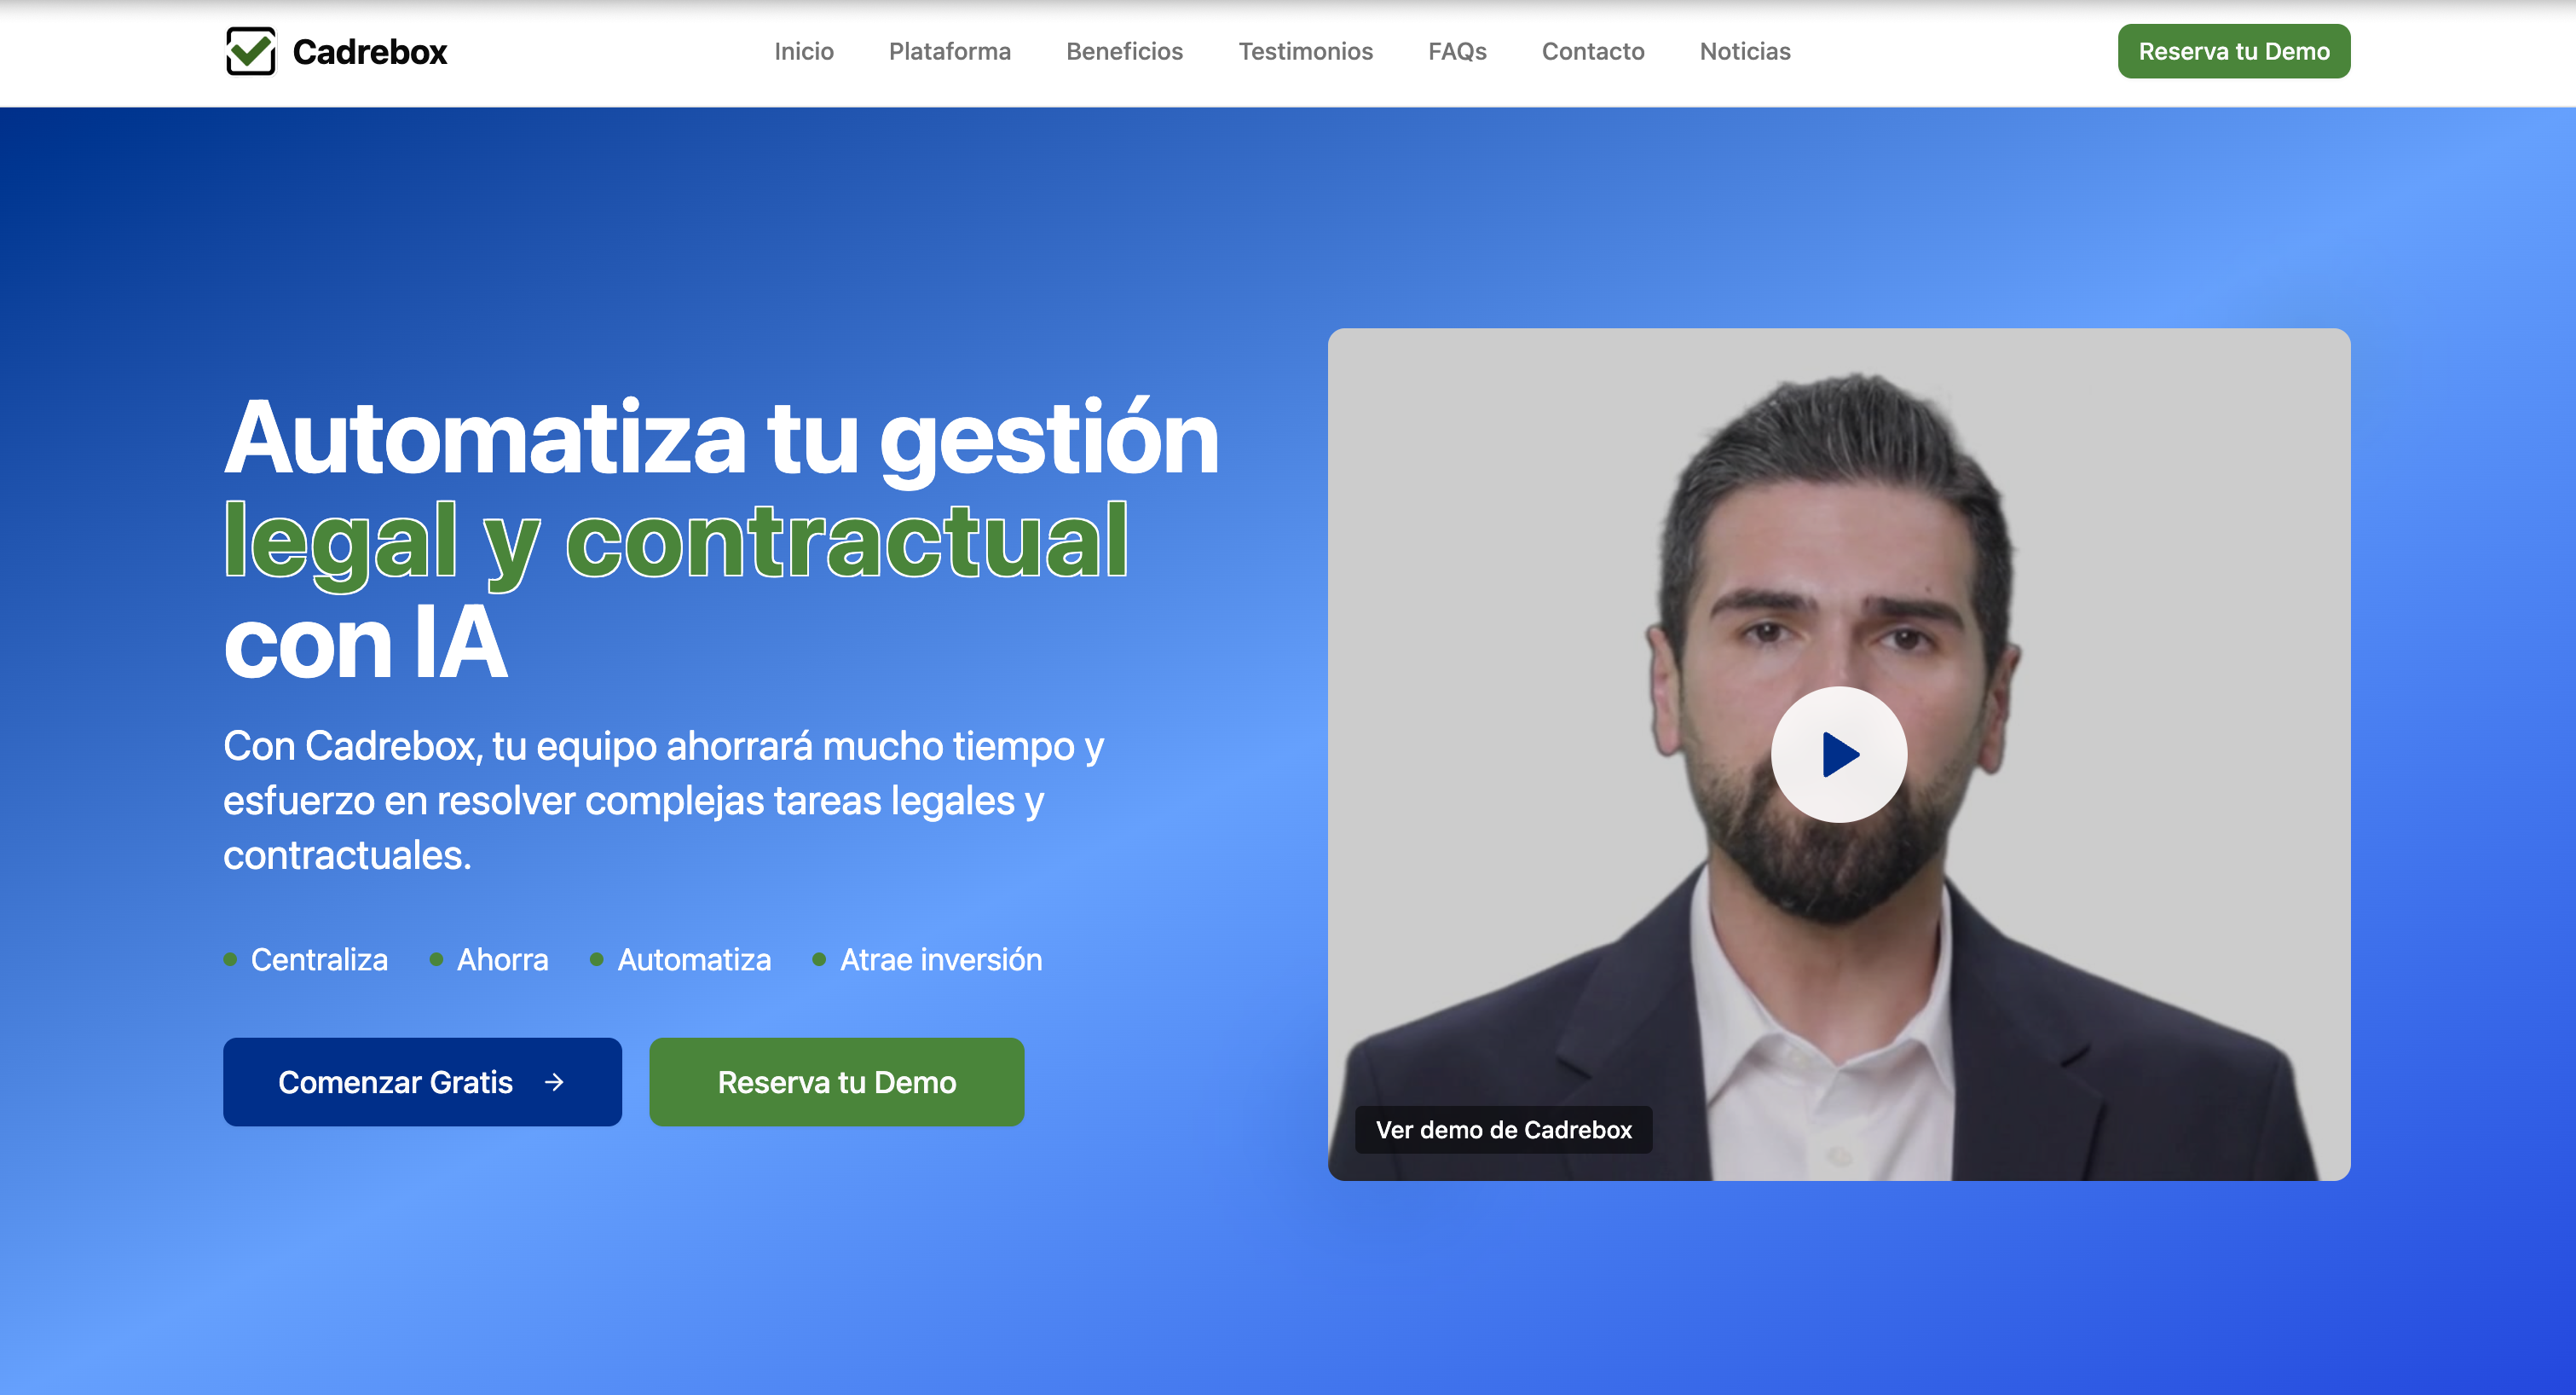This screenshot has width=2576, height=1395.
Task: Open the Inicio nav item
Action: 803,51
